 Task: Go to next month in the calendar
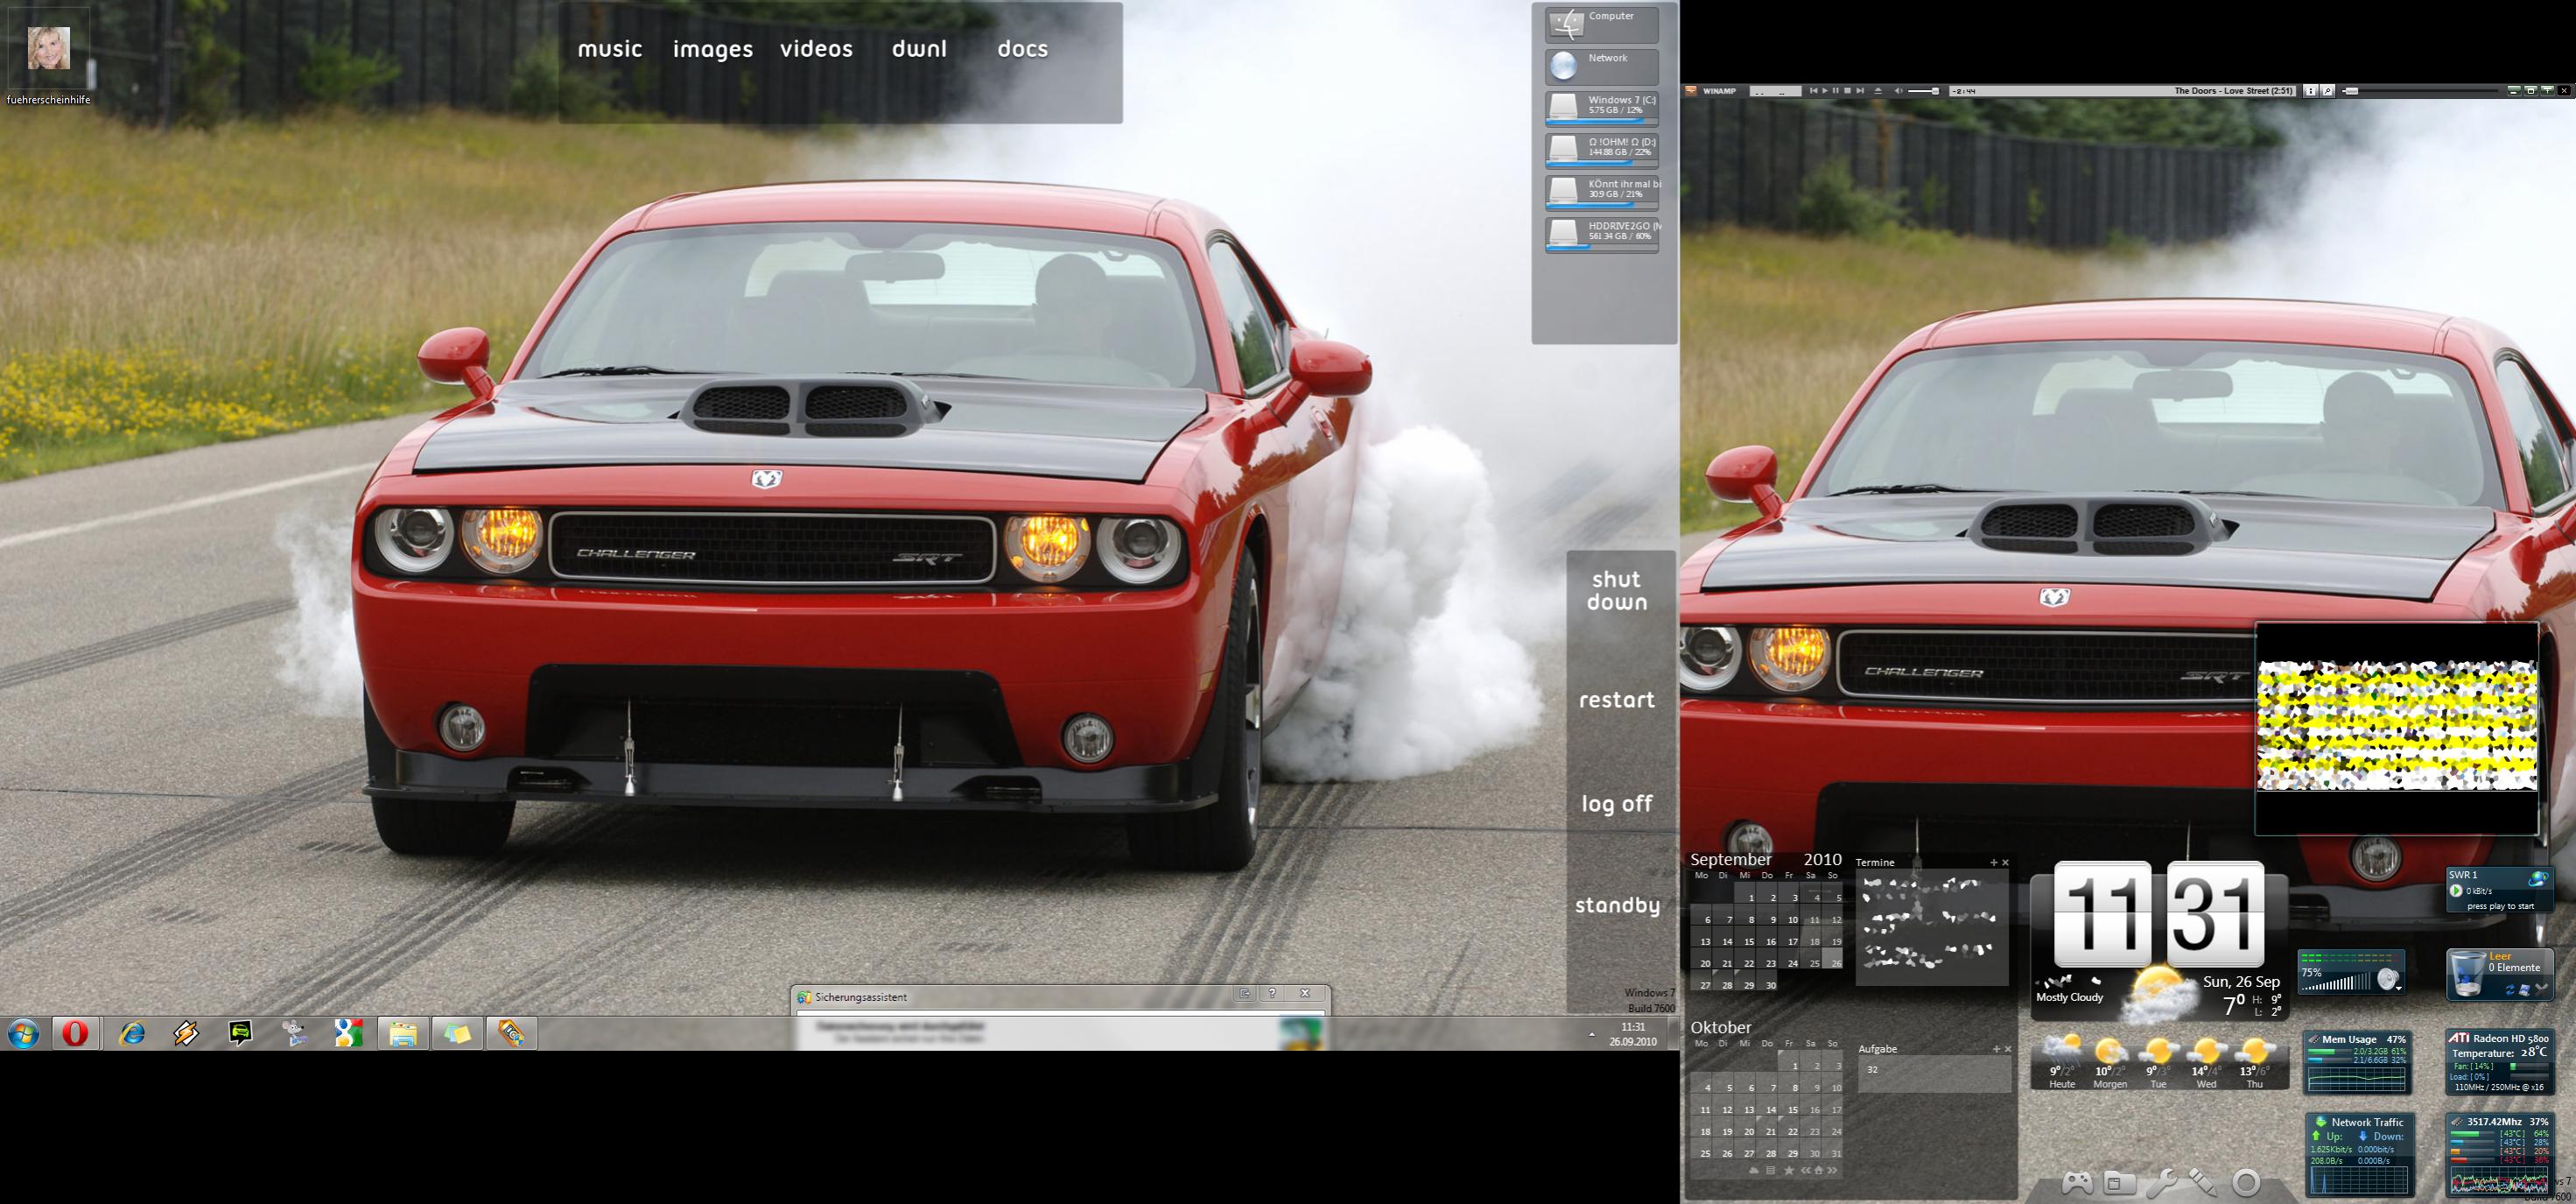pos(1833,1171)
